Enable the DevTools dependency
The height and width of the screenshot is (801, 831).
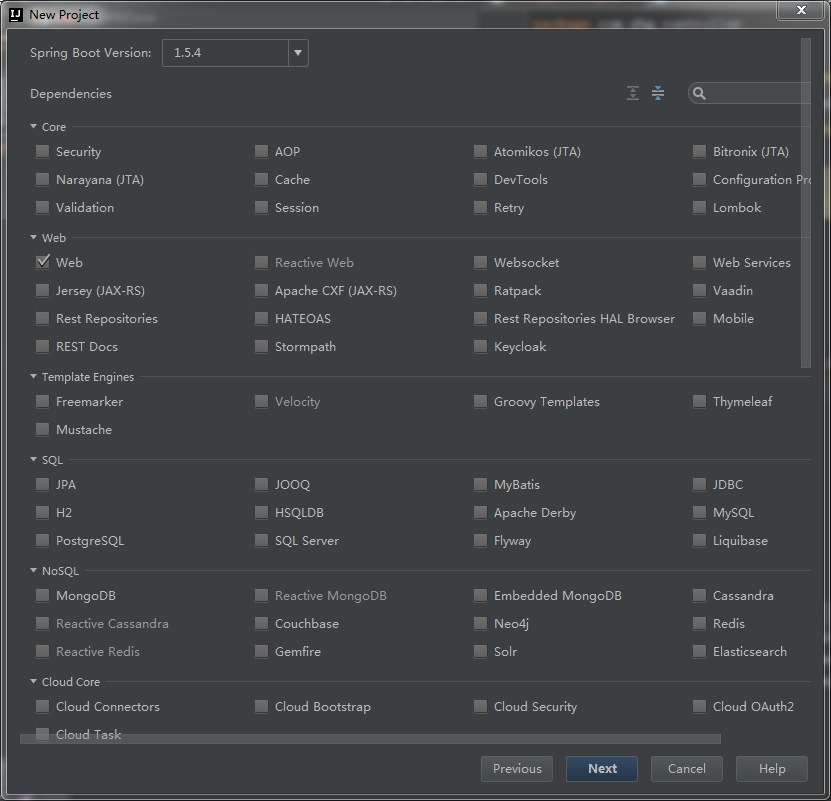pyautogui.click(x=480, y=180)
